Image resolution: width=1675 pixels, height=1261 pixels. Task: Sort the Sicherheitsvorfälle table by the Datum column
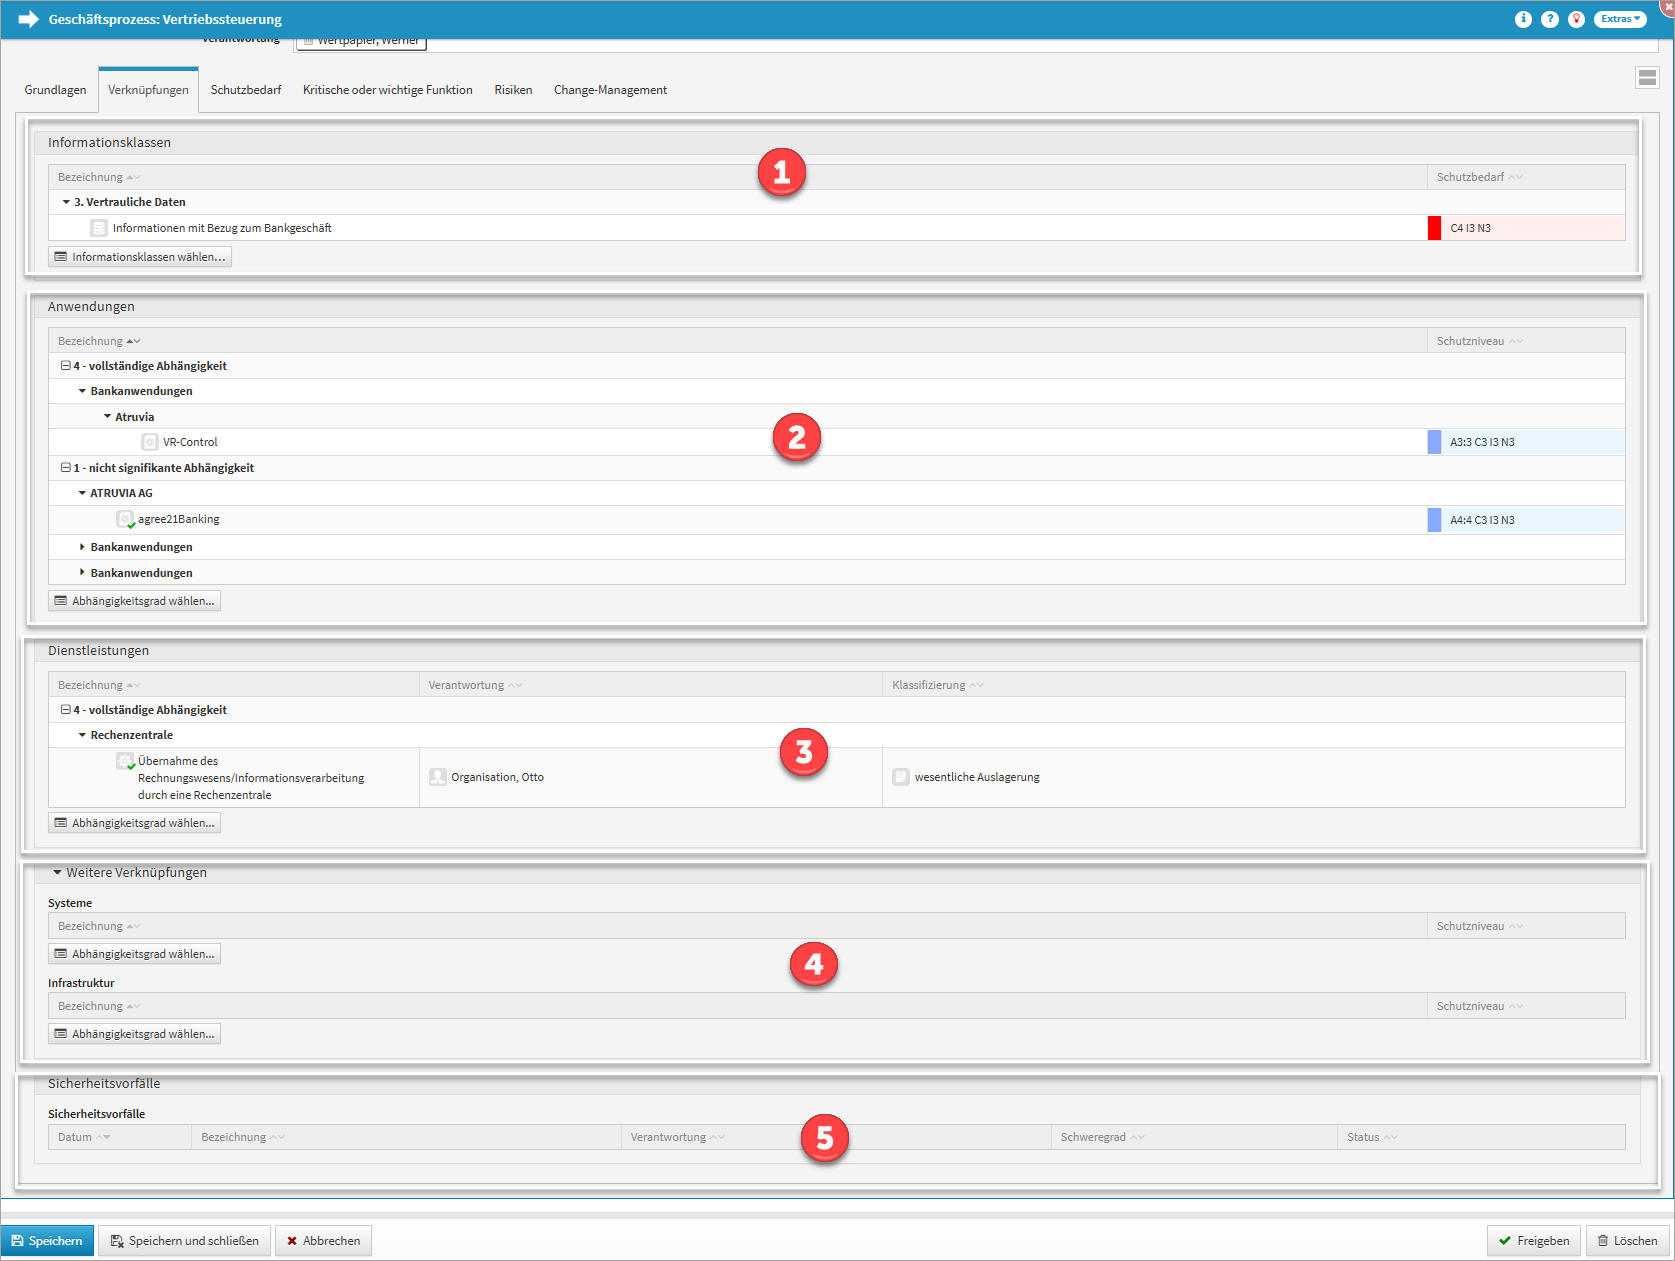[x=75, y=1137]
